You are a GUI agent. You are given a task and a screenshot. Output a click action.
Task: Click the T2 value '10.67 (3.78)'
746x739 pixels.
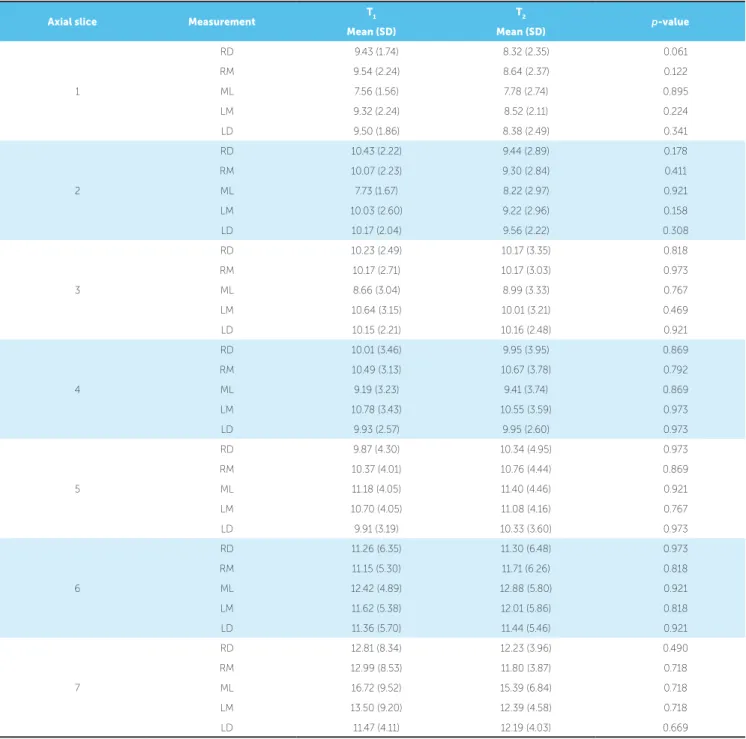pyautogui.click(x=526, y=370)
